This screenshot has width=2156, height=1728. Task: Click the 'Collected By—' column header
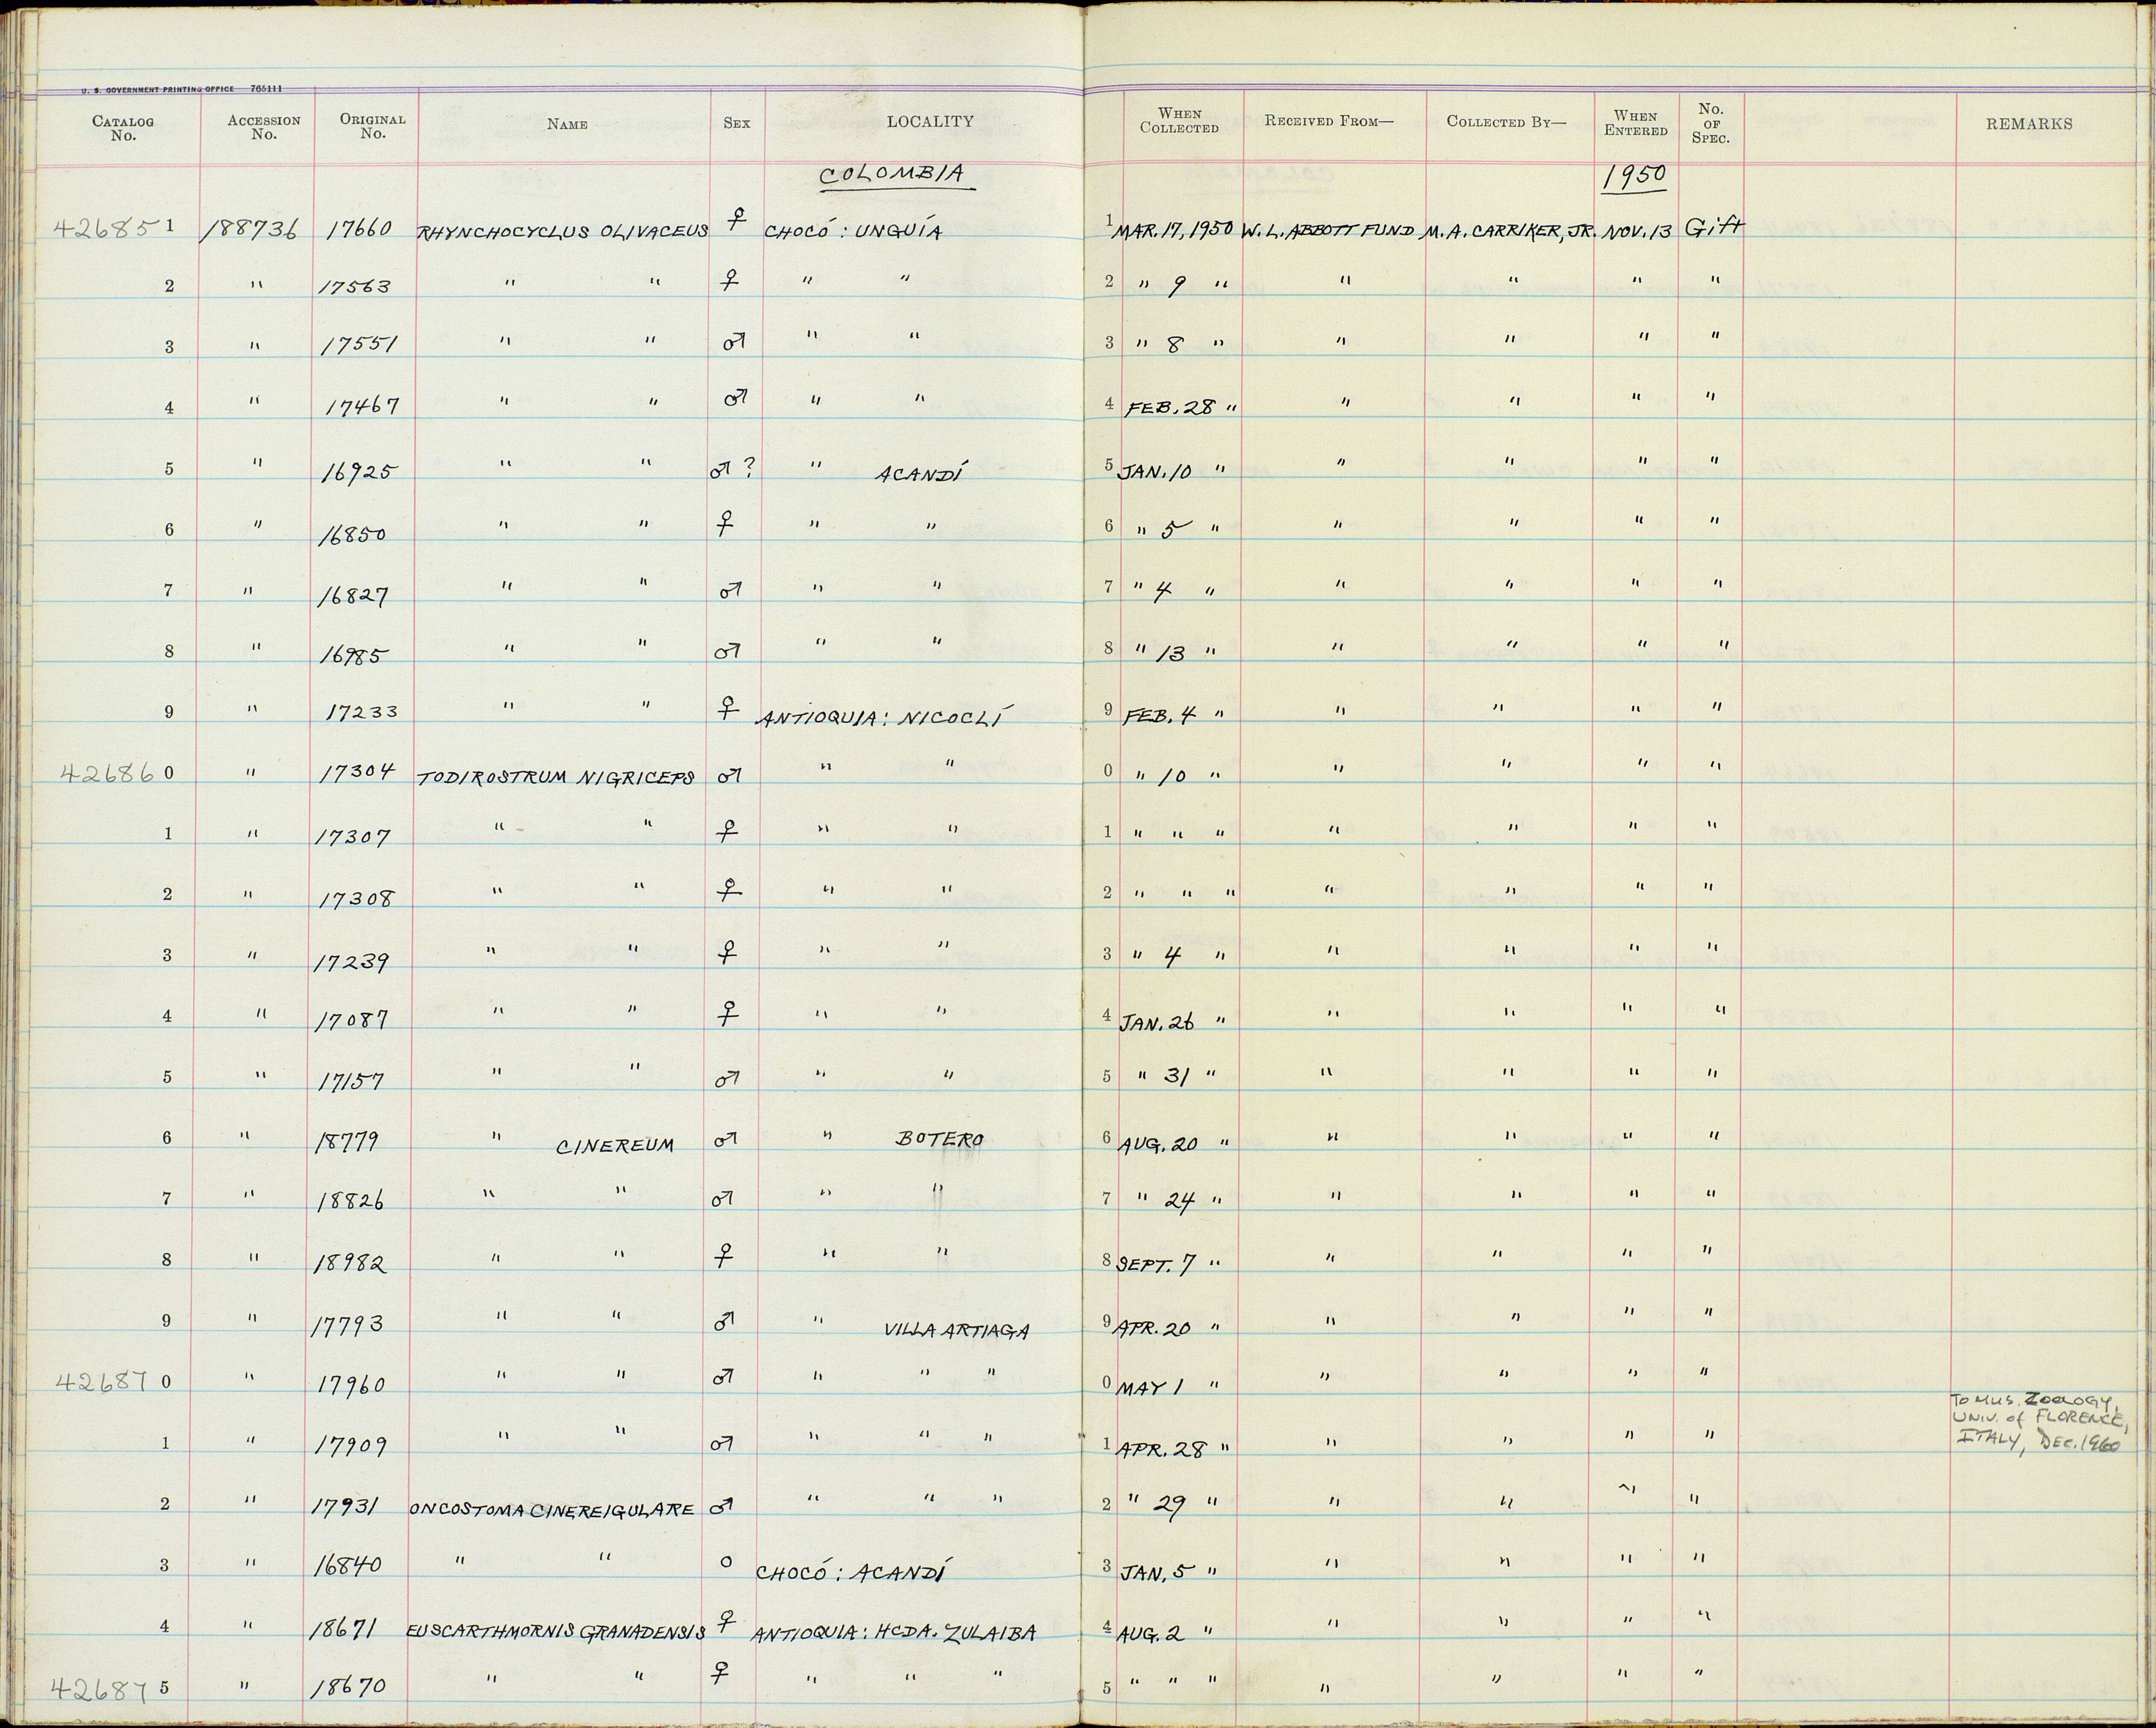(1507, 122)
